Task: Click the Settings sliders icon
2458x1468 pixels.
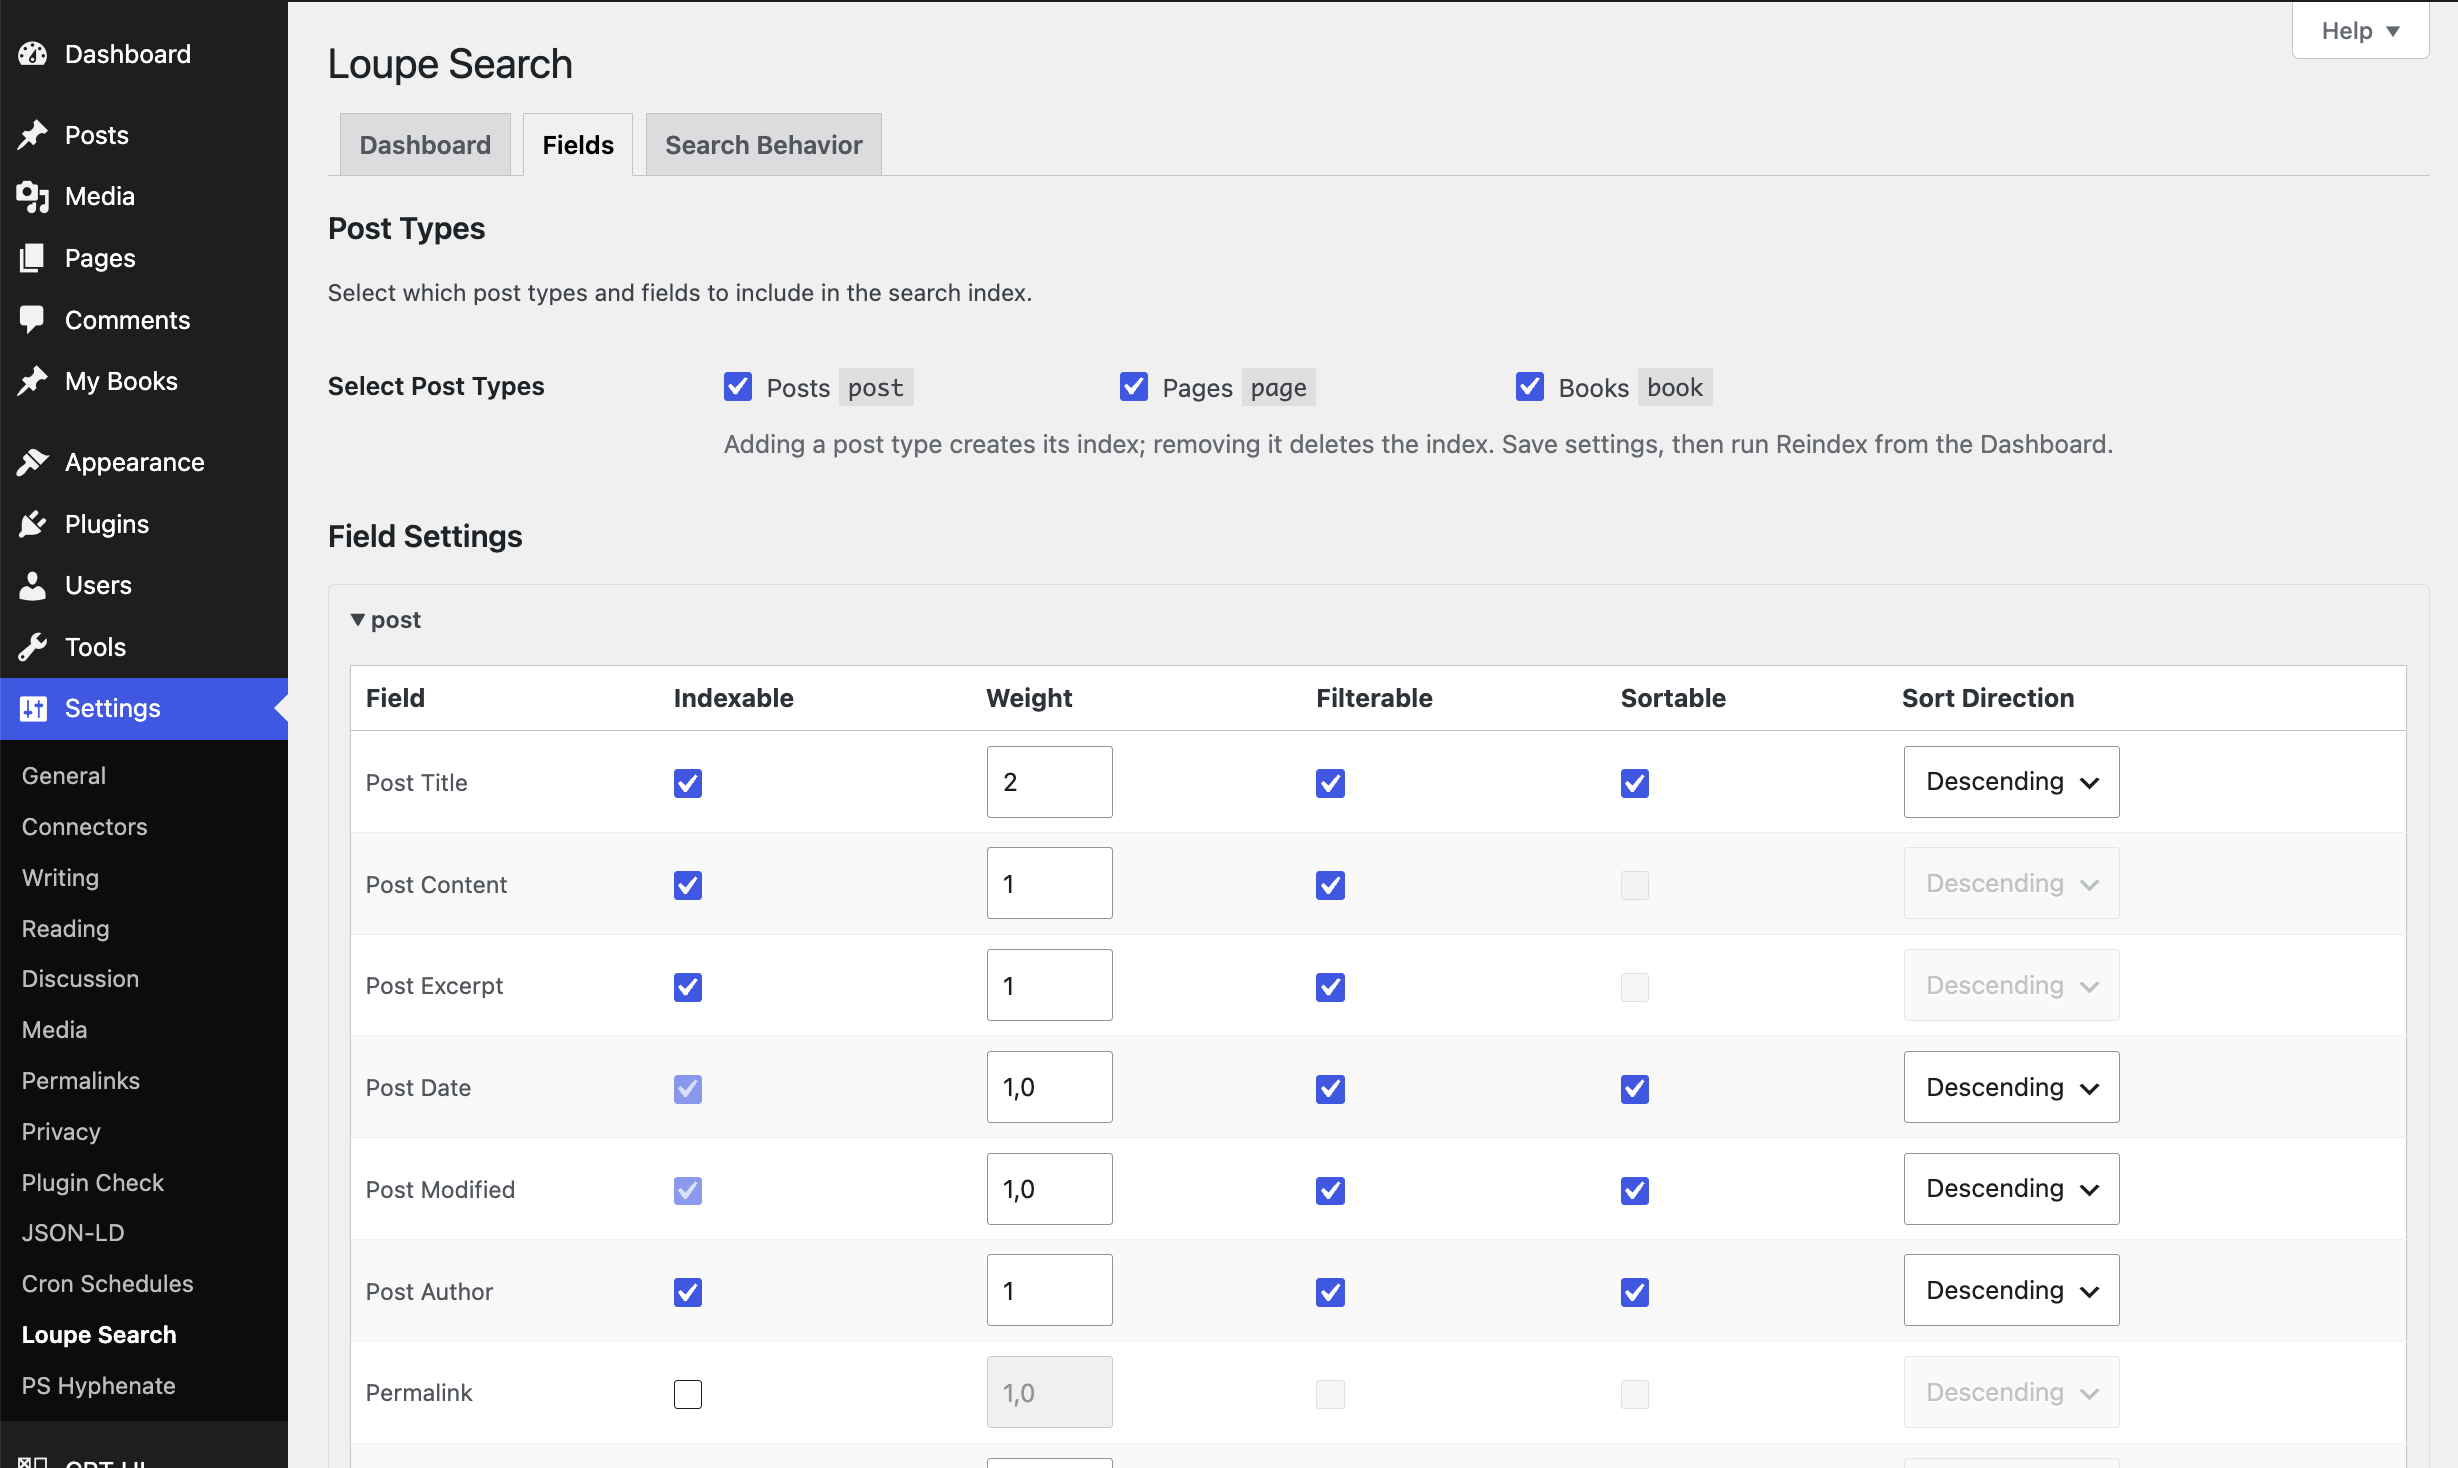Action: 33,709
